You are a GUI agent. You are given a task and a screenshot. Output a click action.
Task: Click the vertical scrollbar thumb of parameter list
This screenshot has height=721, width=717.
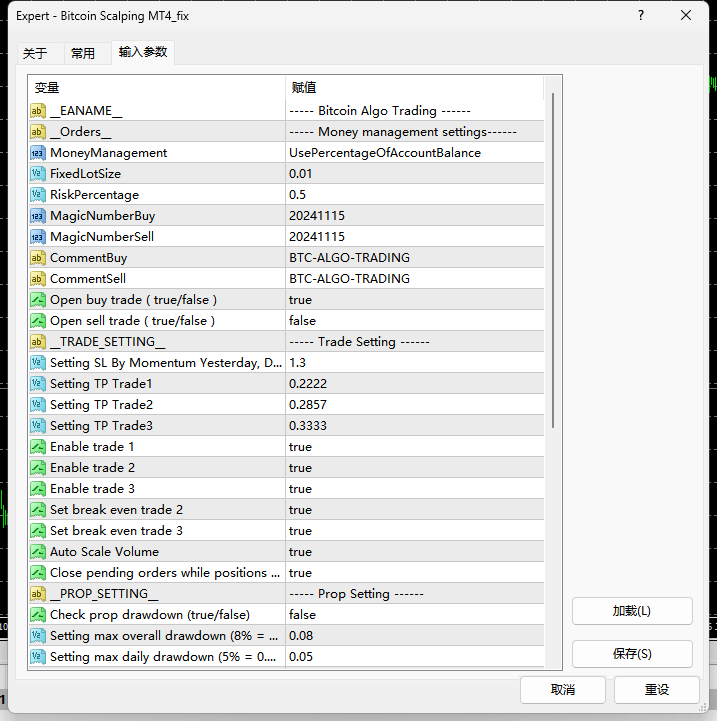click(553, 260)
